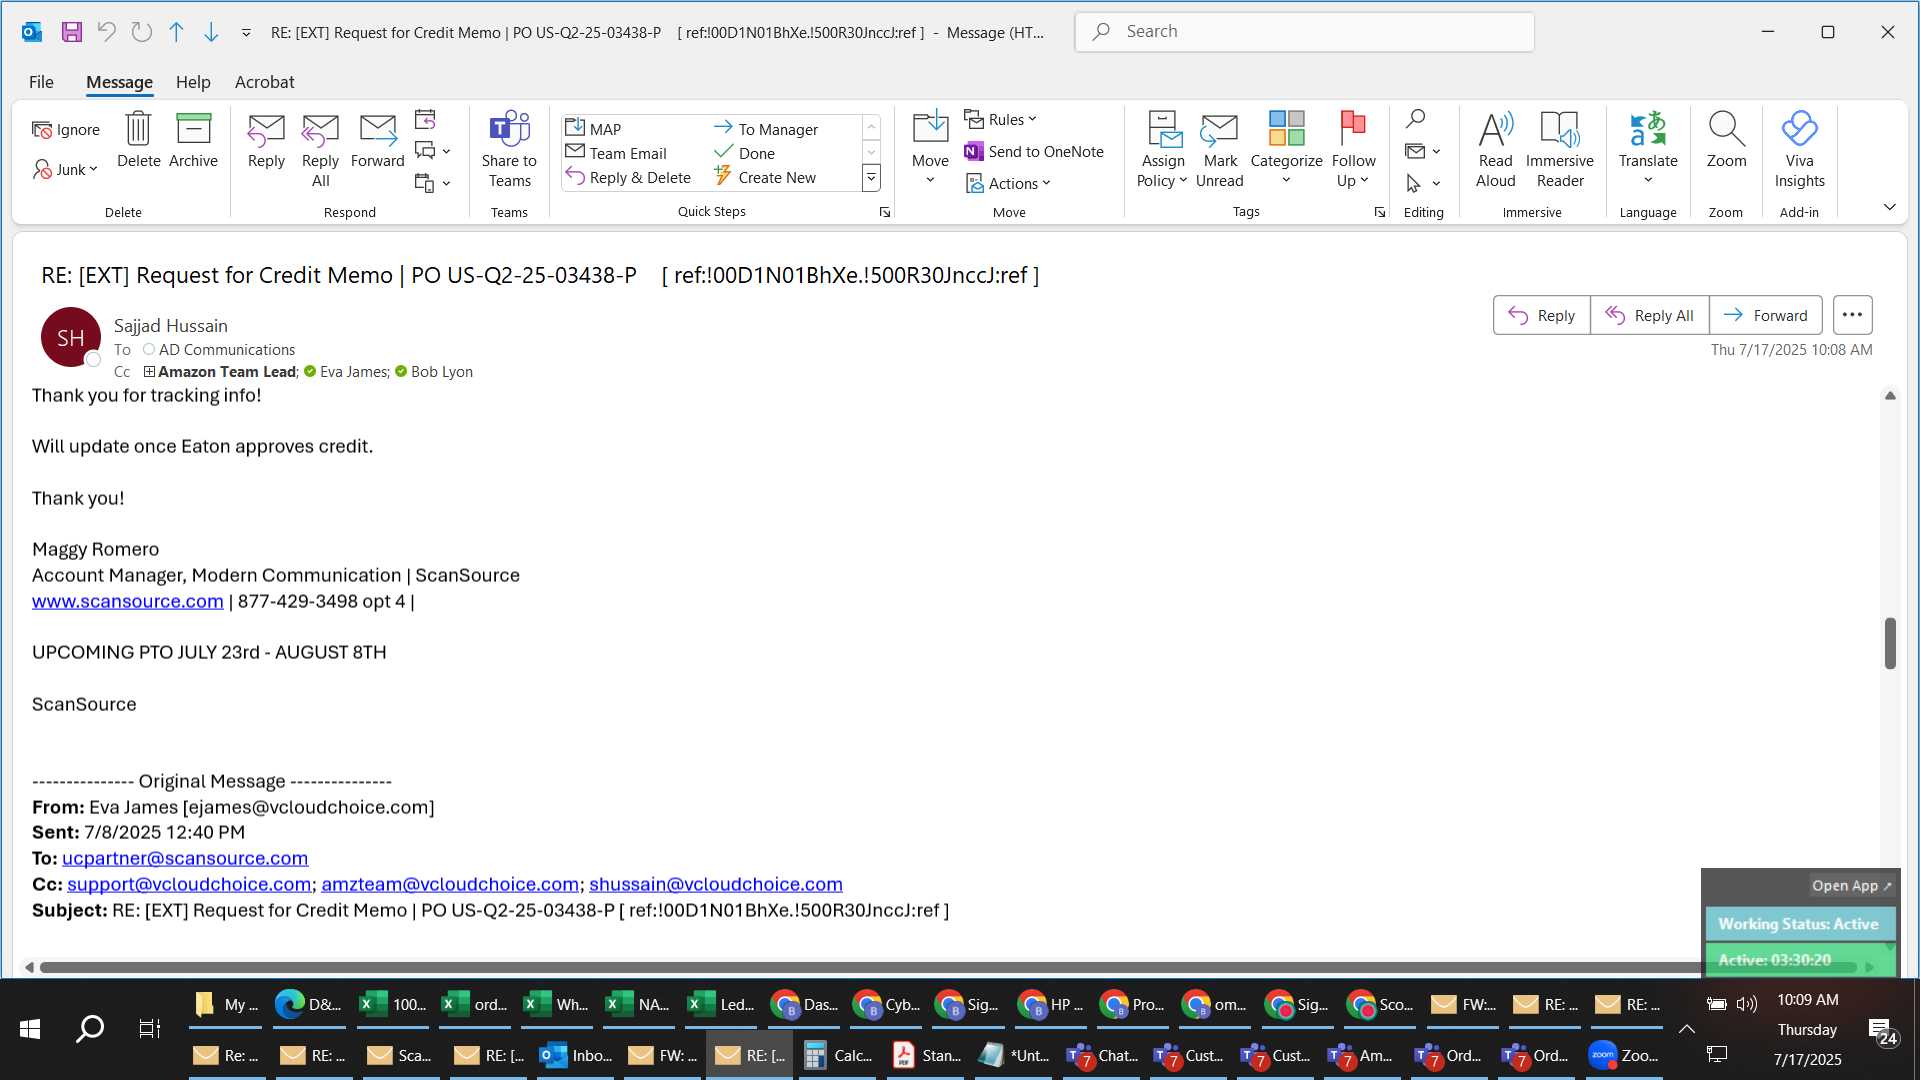Screen dimensions: 1920x1080
Task: Click support@vcloudchoice.com email link
Action: pyautogui.click(x=189, y=884)
